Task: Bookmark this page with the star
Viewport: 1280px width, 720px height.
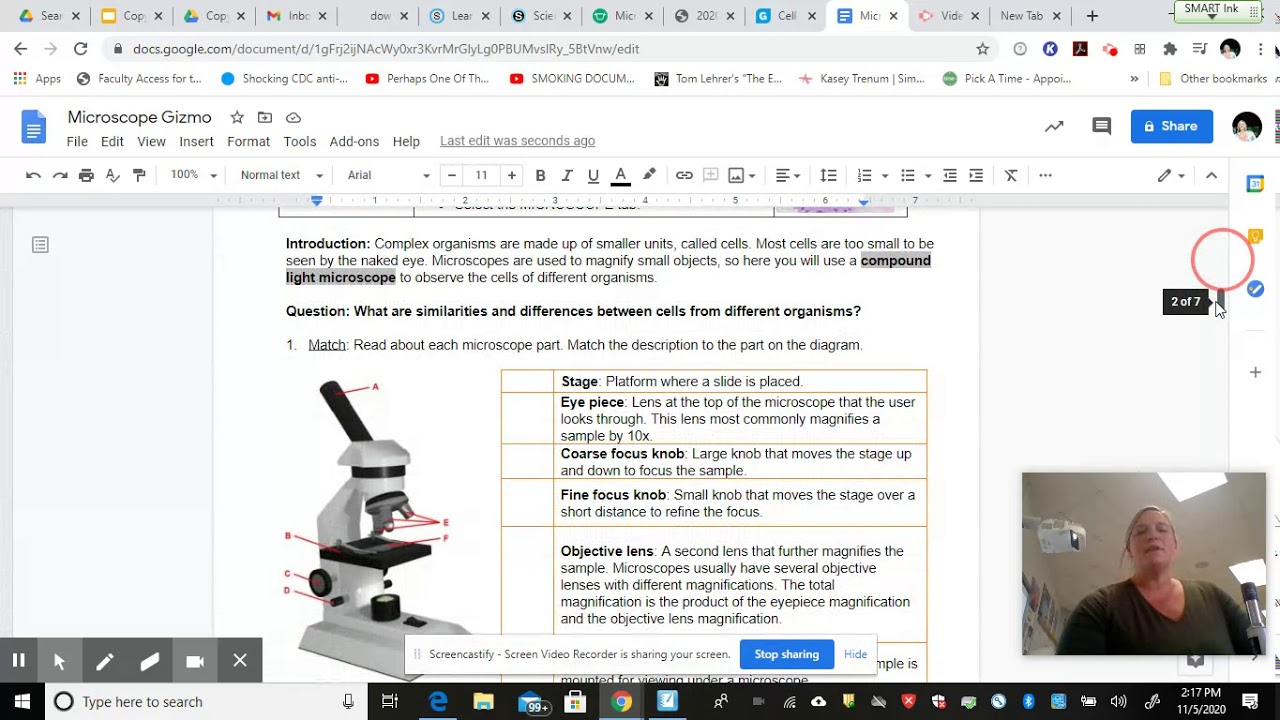Action: (982, 49)
